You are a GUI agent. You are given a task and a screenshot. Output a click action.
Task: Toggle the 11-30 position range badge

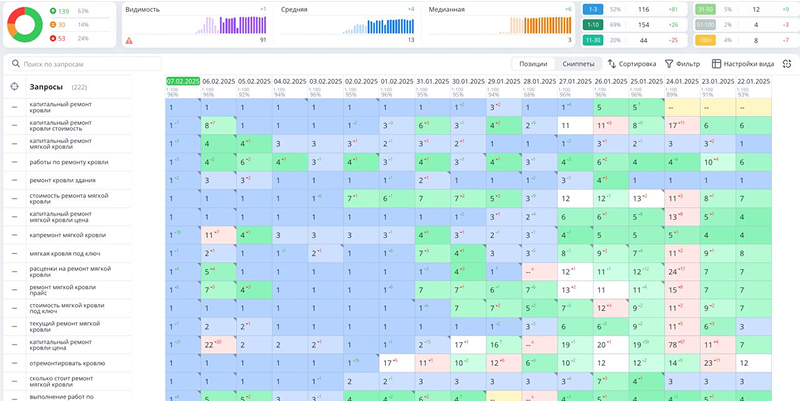pyautogui.click(x=593, y=40)
